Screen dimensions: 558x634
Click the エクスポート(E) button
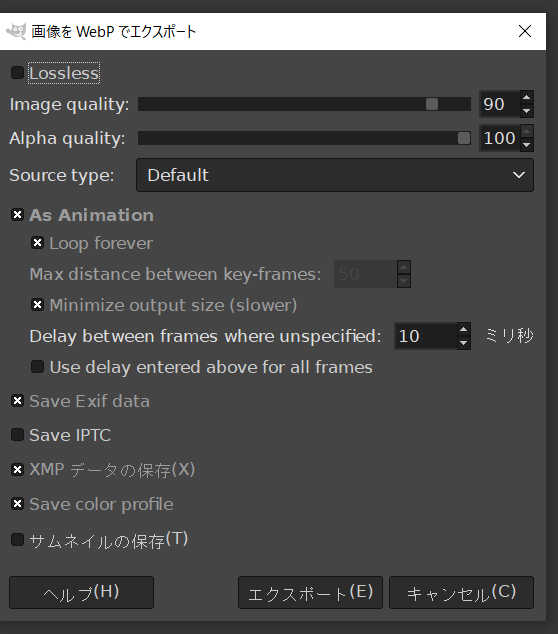(310, 592)
